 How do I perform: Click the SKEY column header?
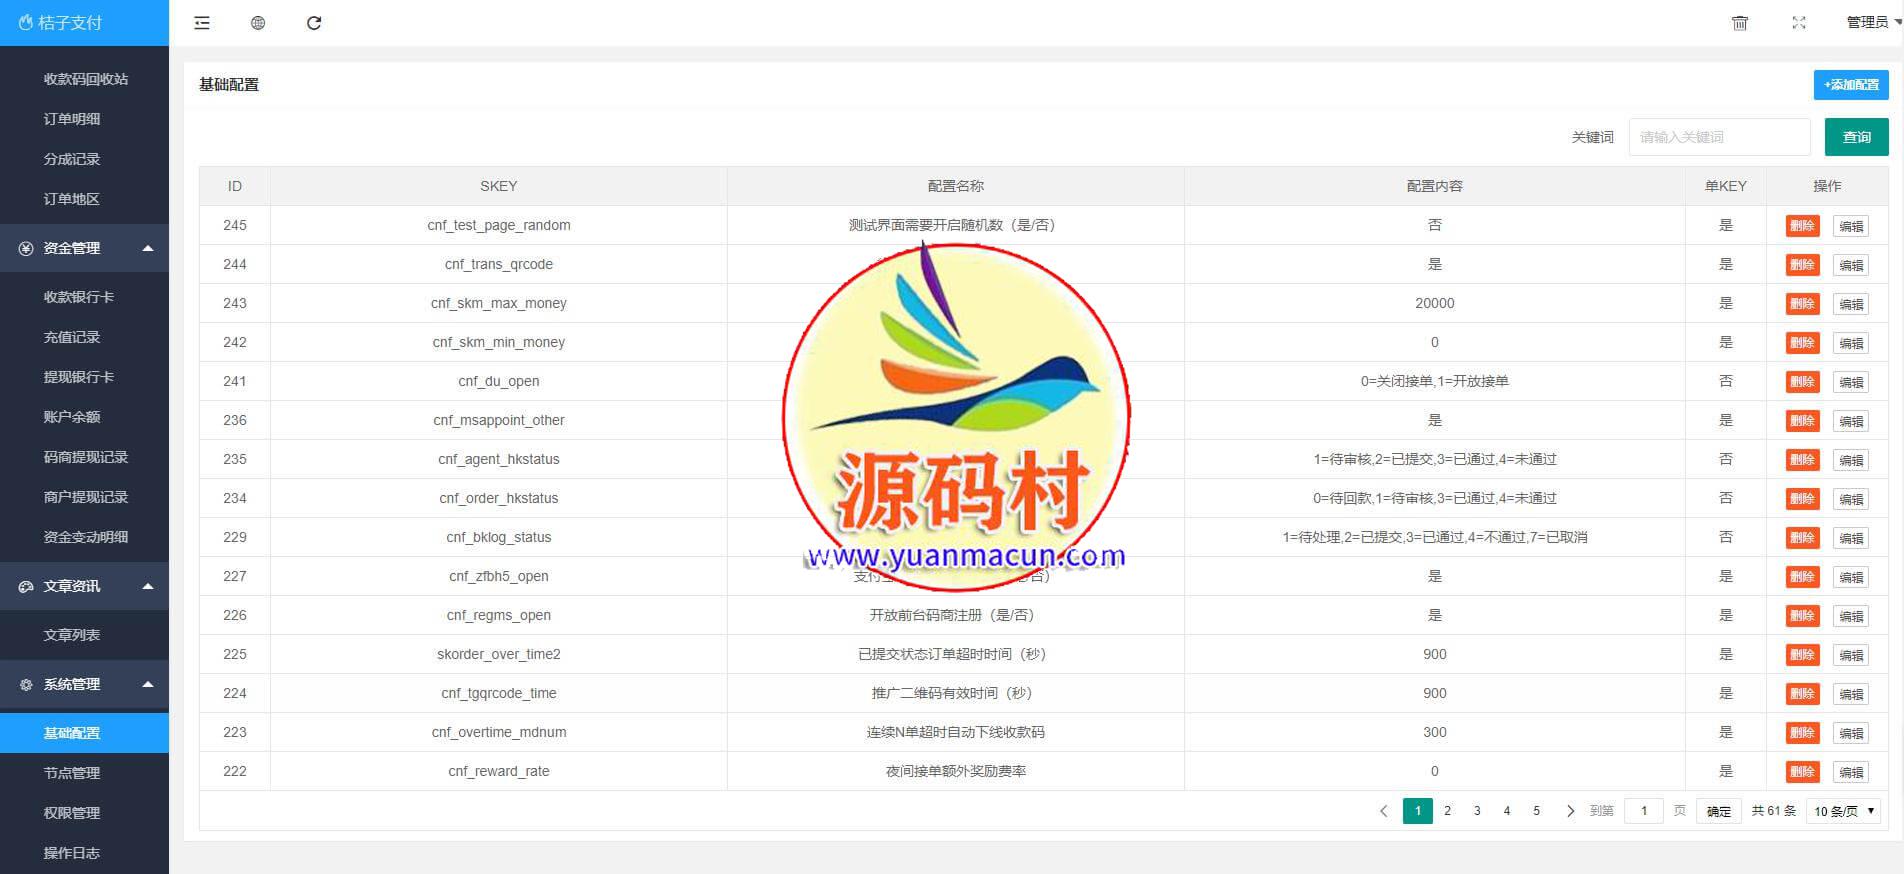tap(498, 186)
